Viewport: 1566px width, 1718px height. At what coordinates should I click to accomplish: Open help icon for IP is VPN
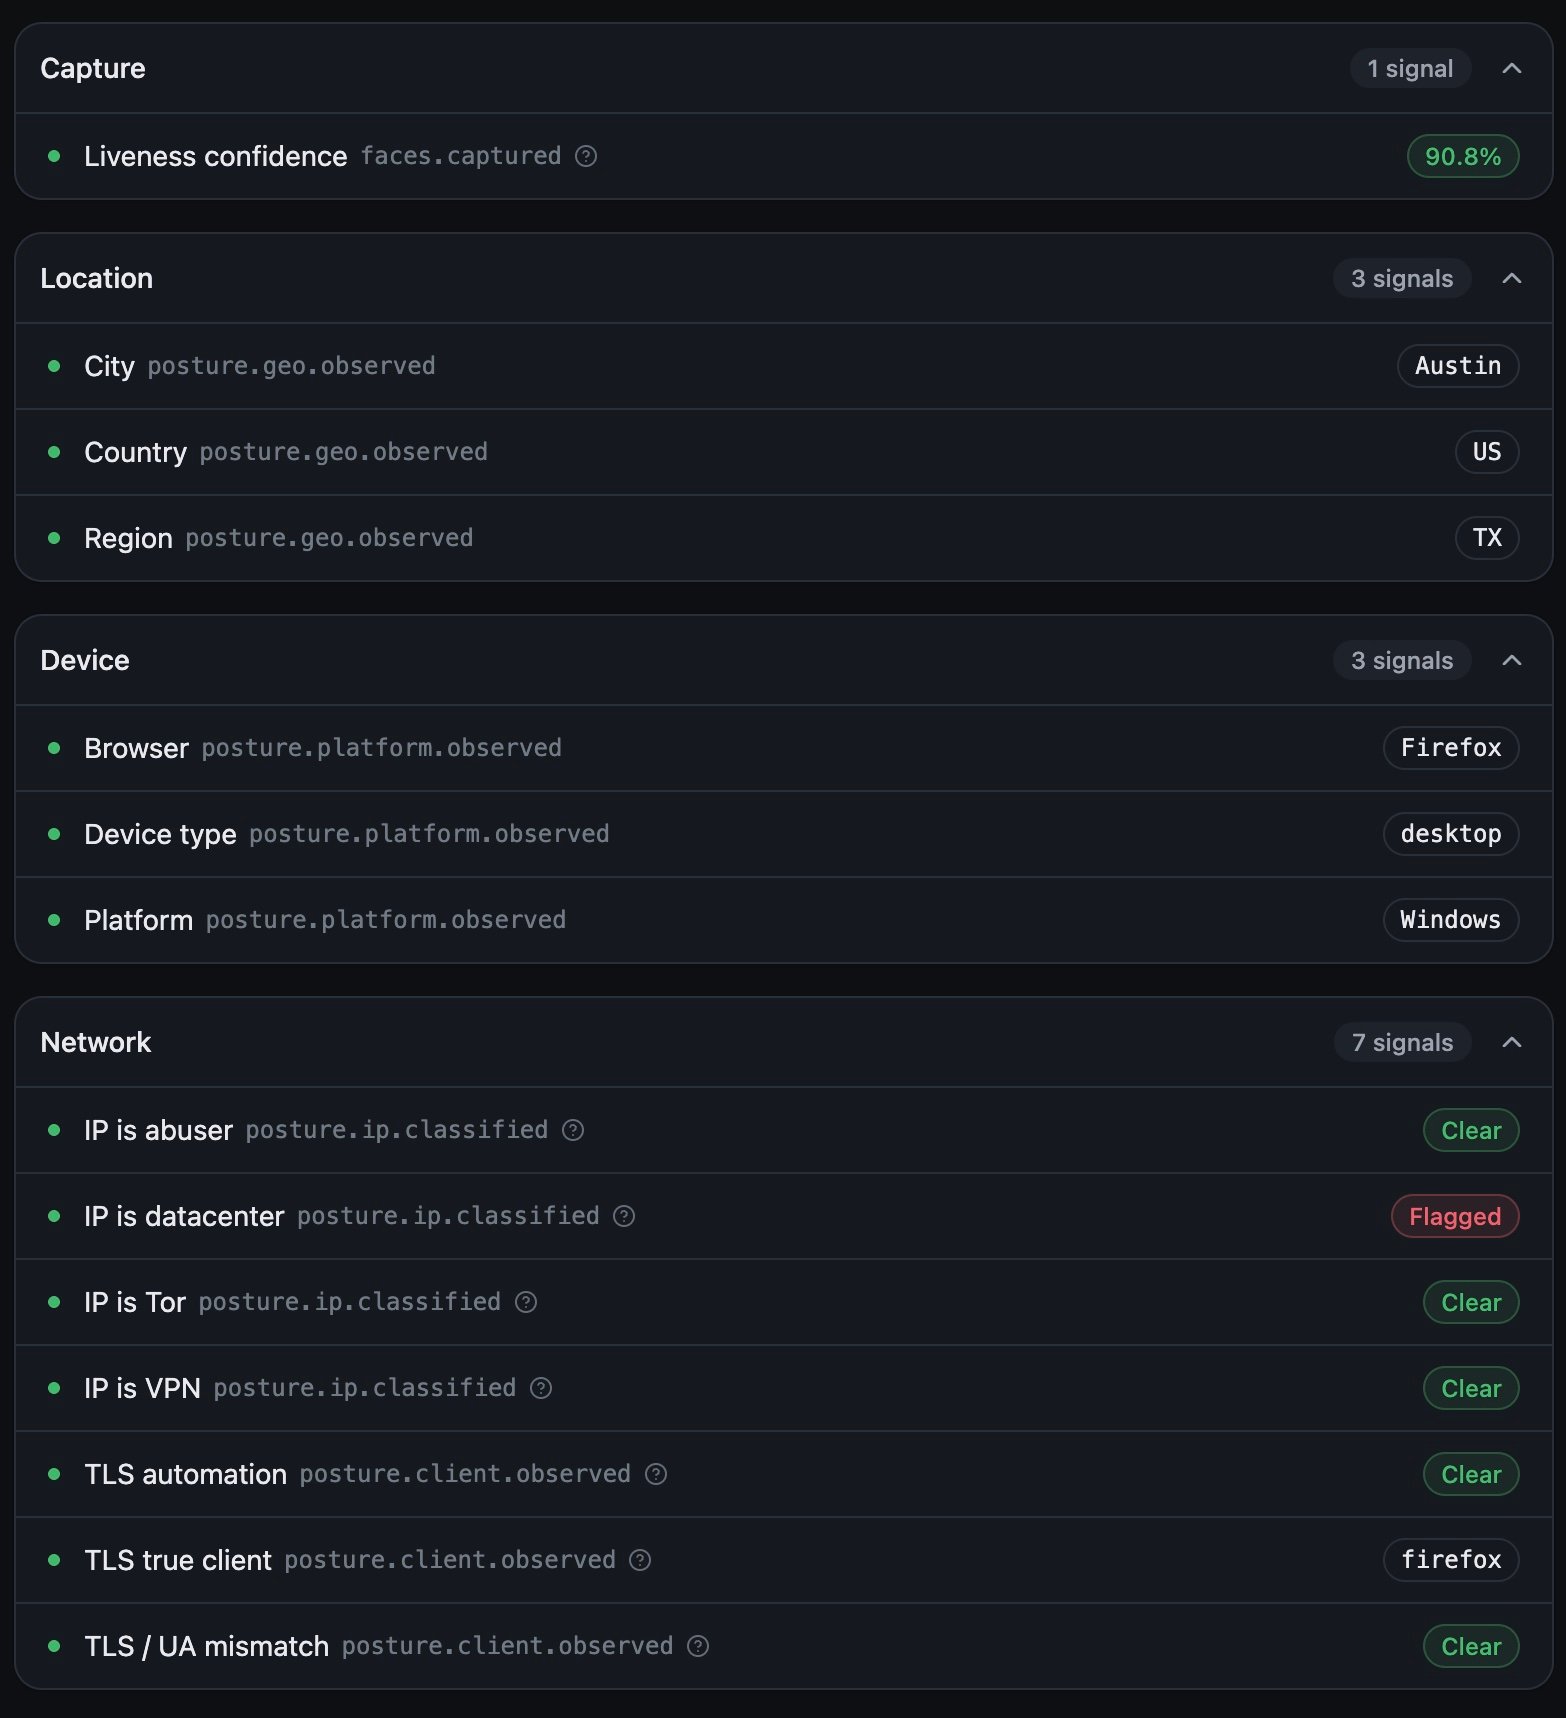(541, 1388)
